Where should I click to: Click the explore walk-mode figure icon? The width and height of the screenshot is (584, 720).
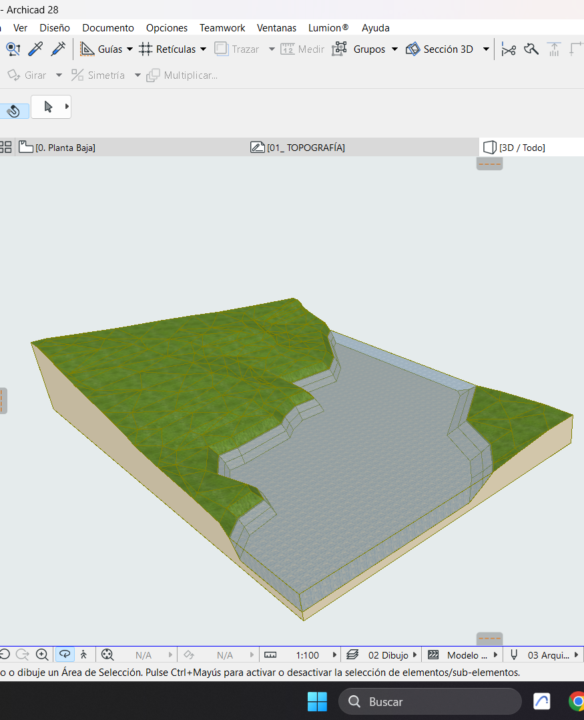[x=84, y=654]
